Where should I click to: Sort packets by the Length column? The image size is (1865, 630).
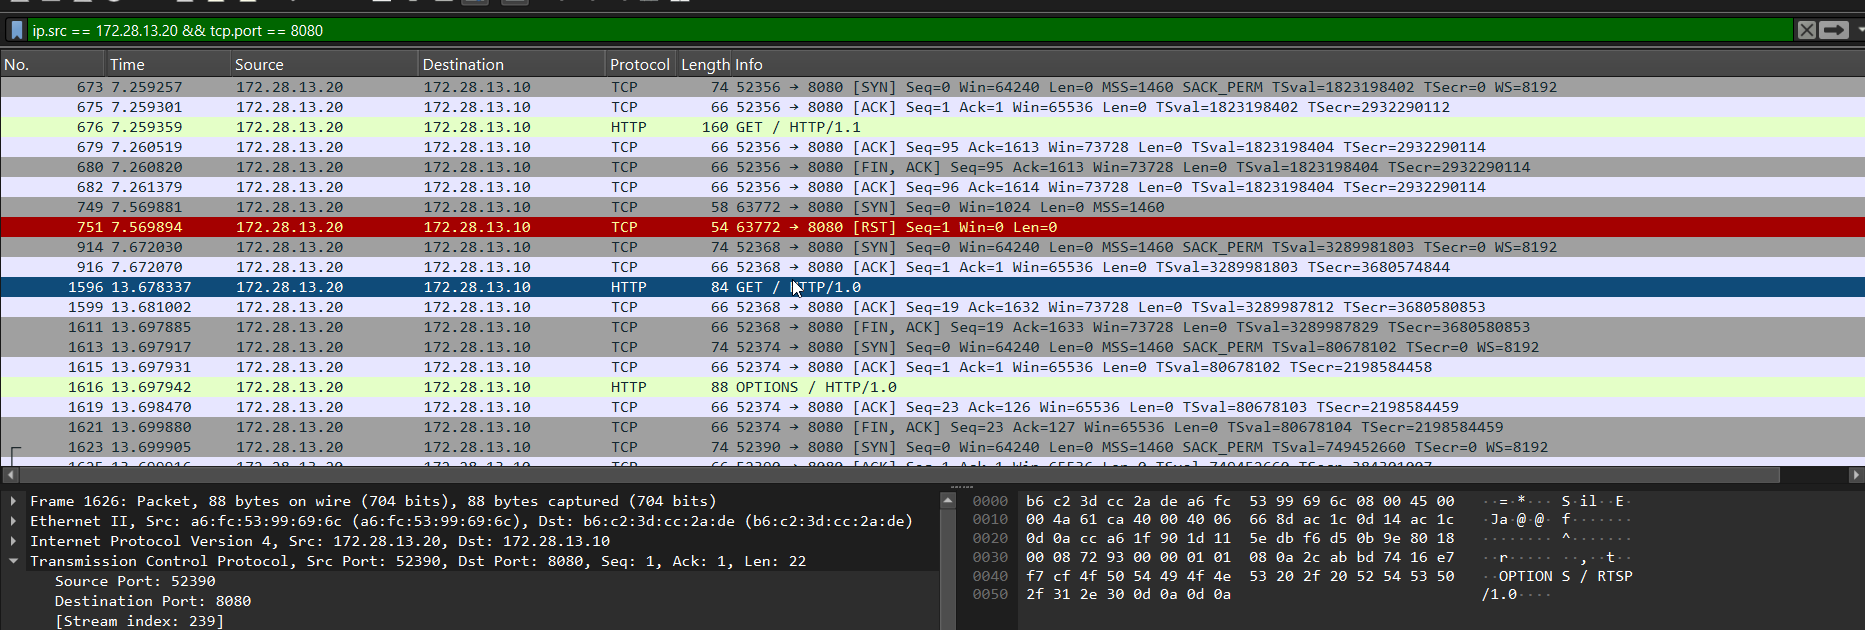[x=704, y=64]
